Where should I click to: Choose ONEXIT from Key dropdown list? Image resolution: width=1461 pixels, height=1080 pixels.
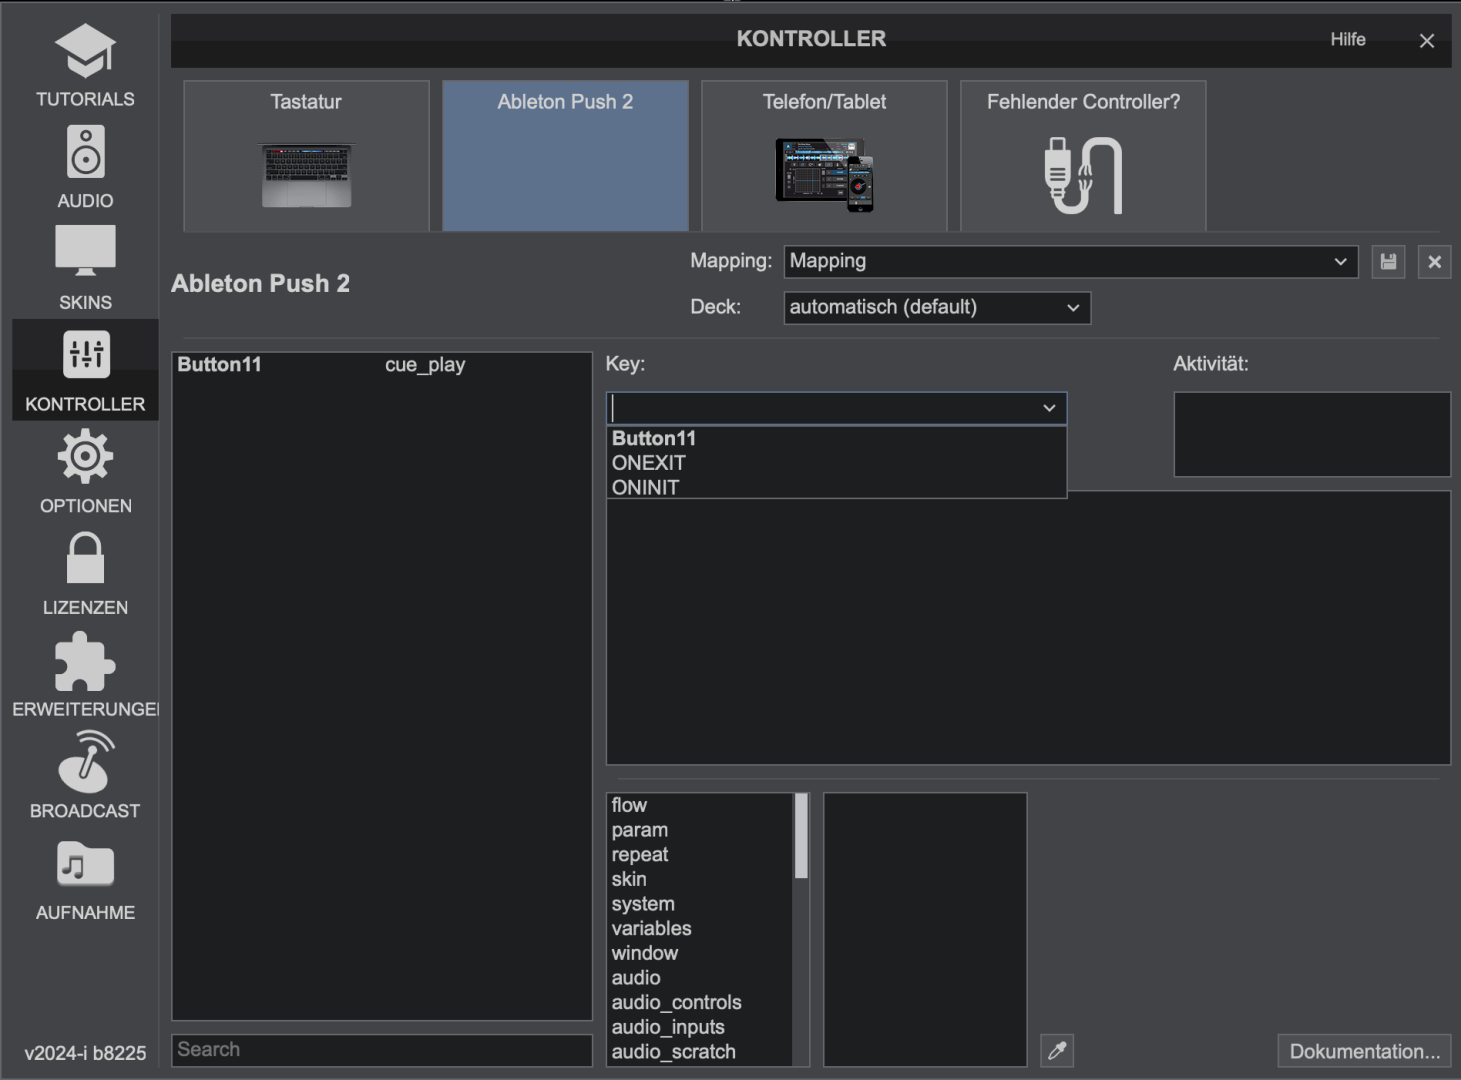[x=836, y=463]
